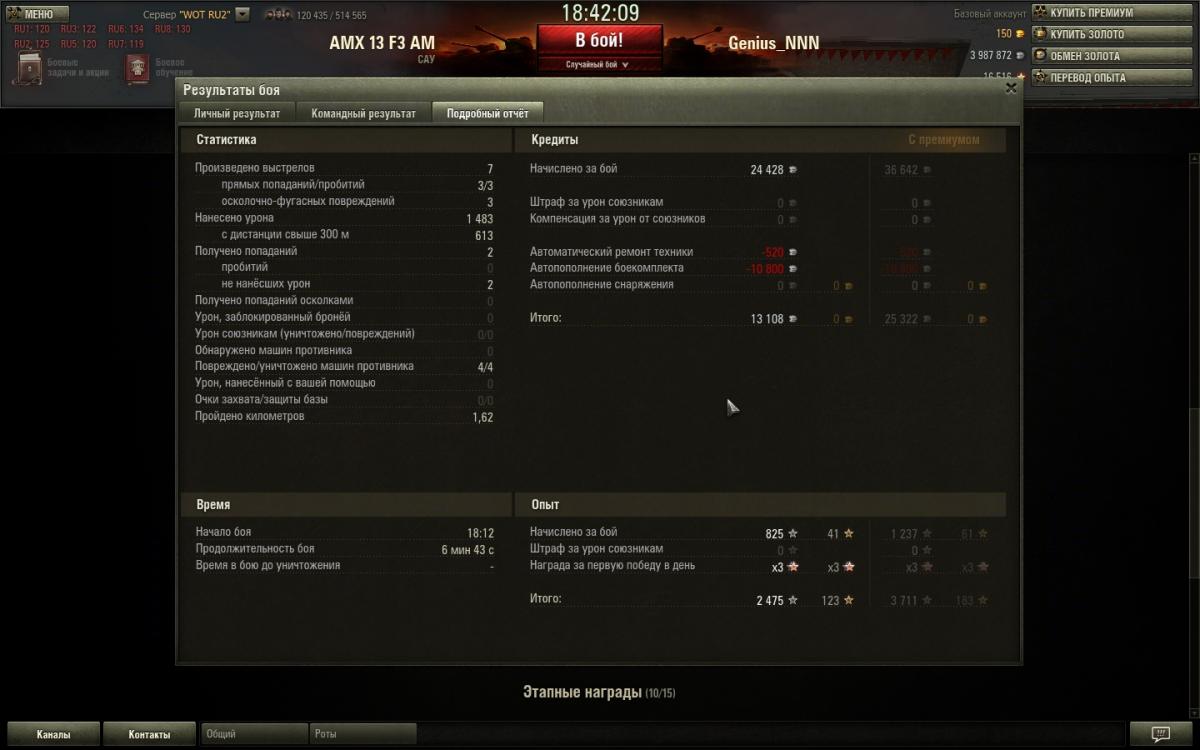Switch to the Командный результат tab
The image size is (1200, 750).
(364, 113)
